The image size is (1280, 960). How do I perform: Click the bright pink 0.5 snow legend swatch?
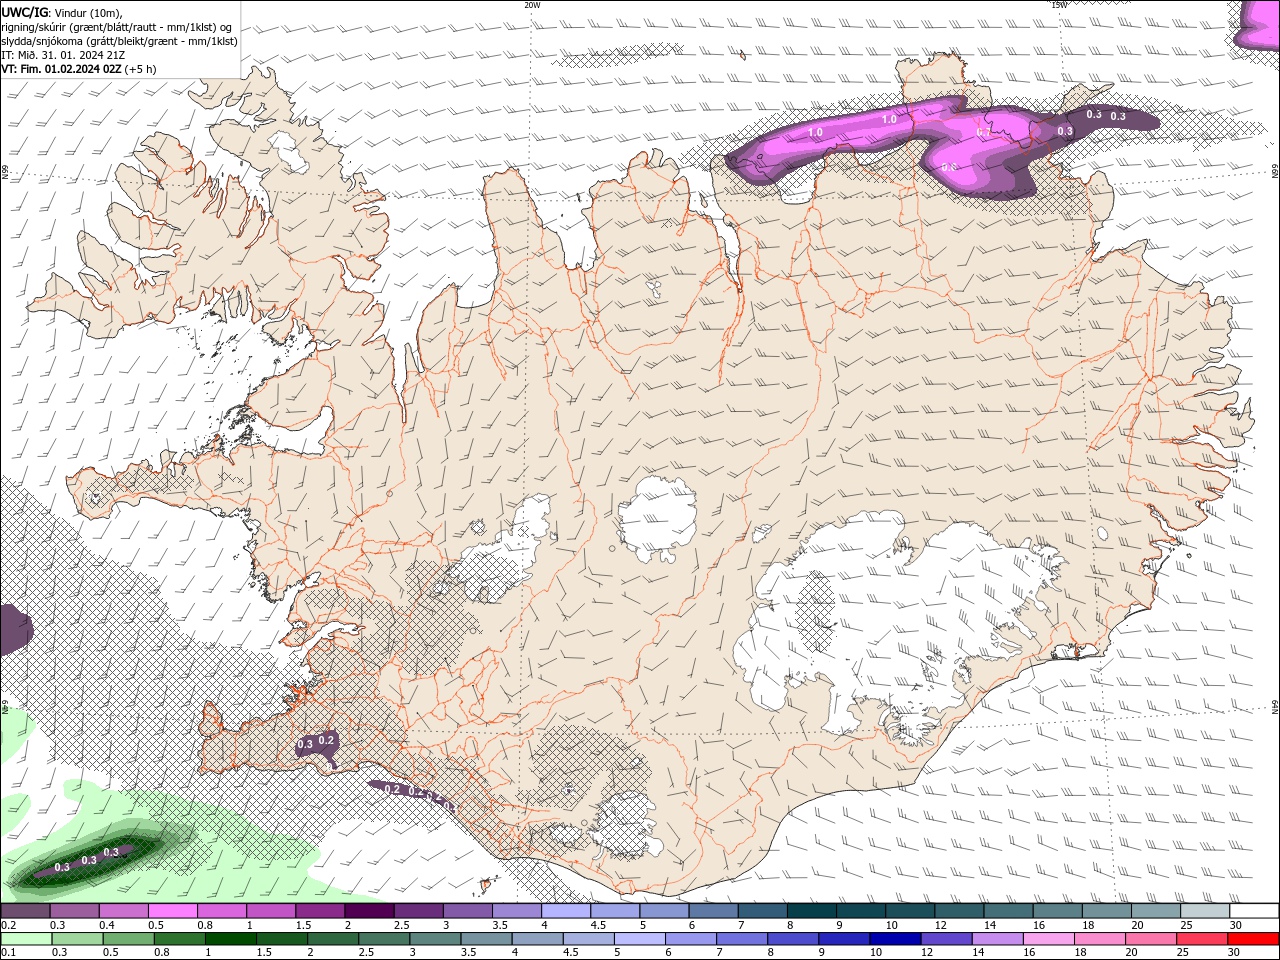[x=172, y=911]
